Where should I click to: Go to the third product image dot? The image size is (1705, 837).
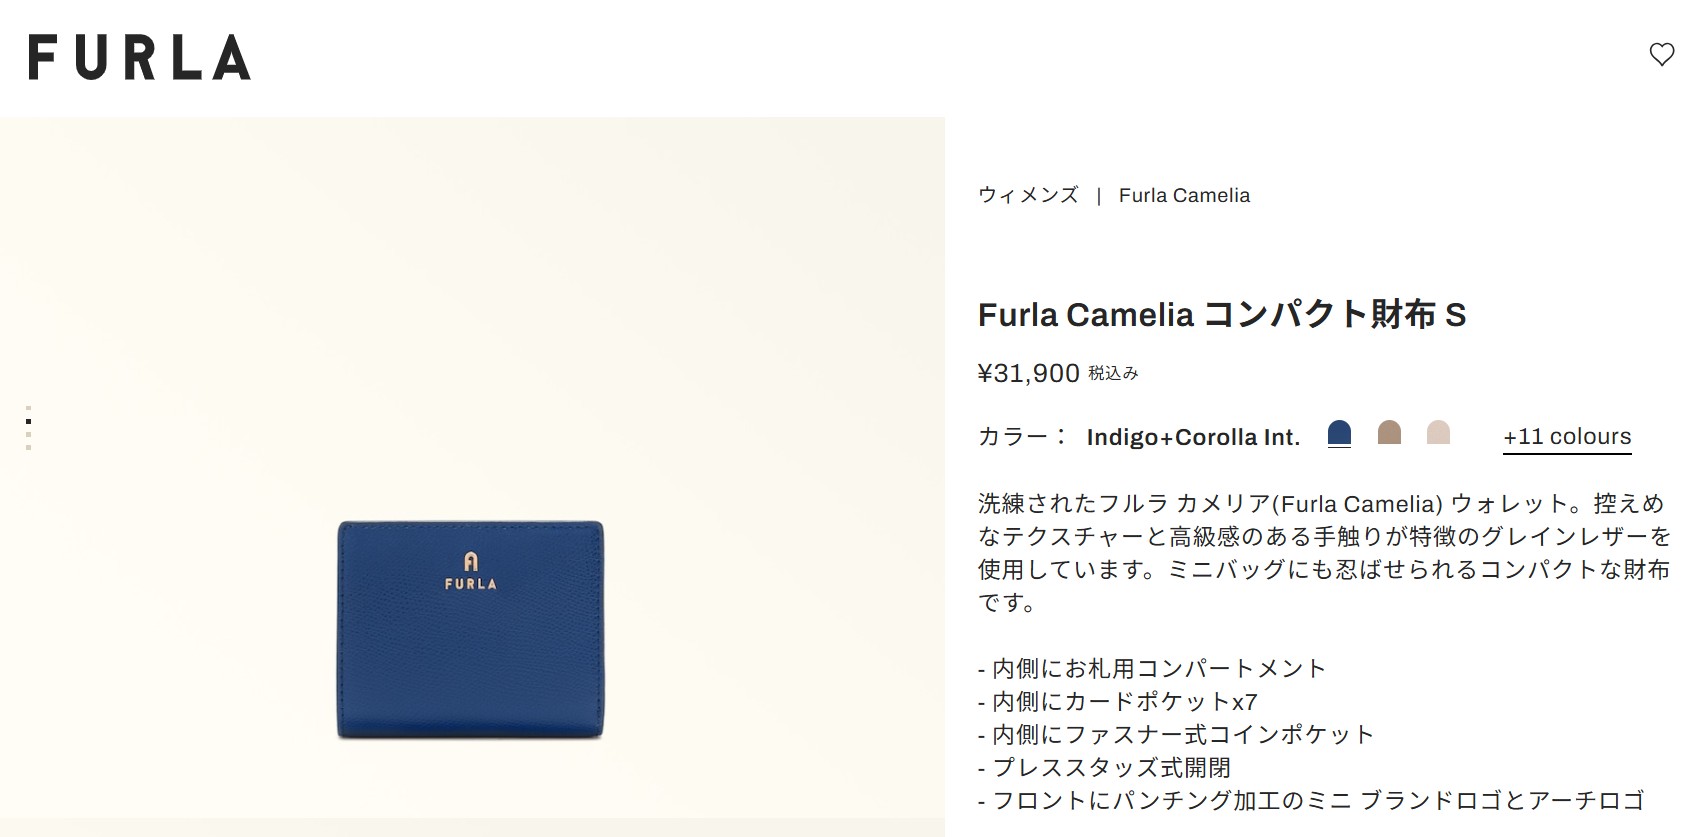[x=28, y=434]
